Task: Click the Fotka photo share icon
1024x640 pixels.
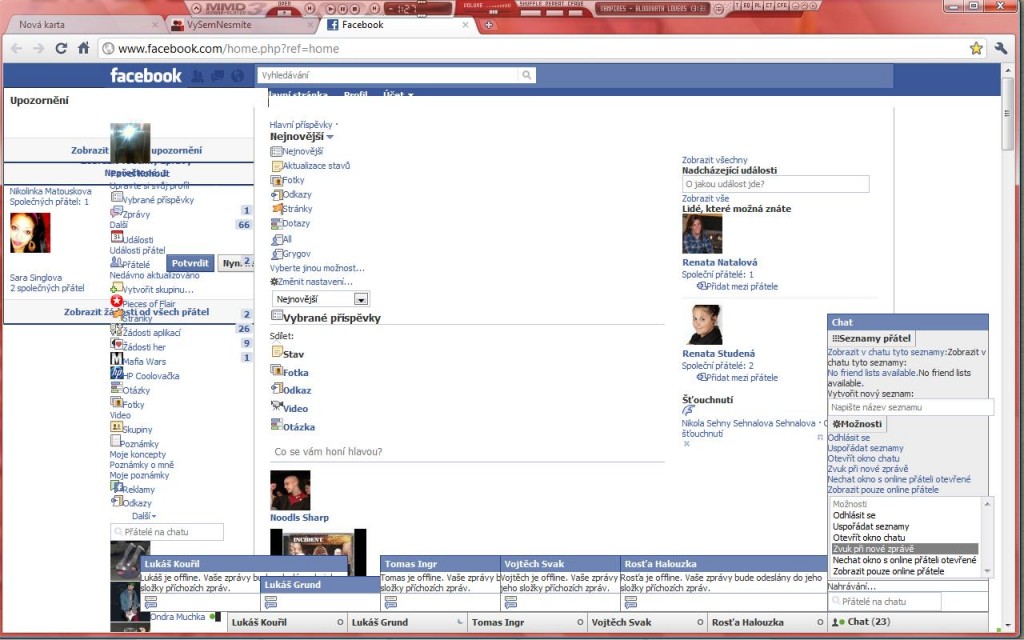Action: [276, 371]
